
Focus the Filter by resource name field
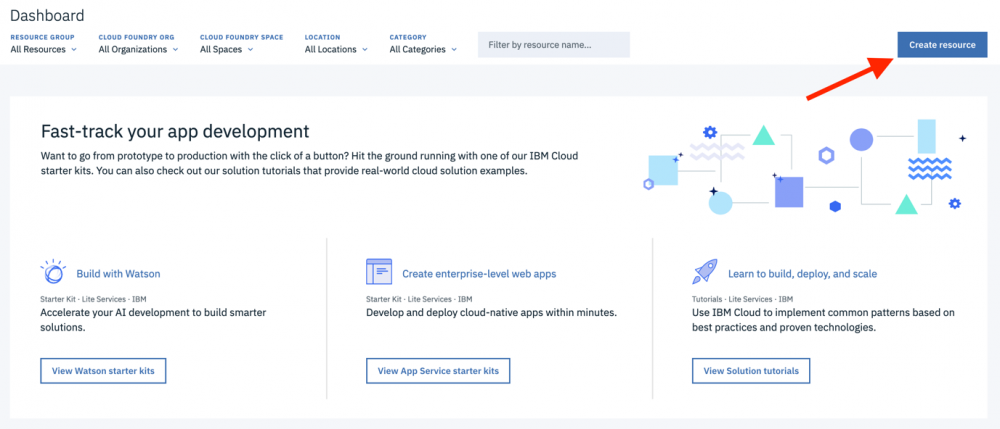point(553,45)
